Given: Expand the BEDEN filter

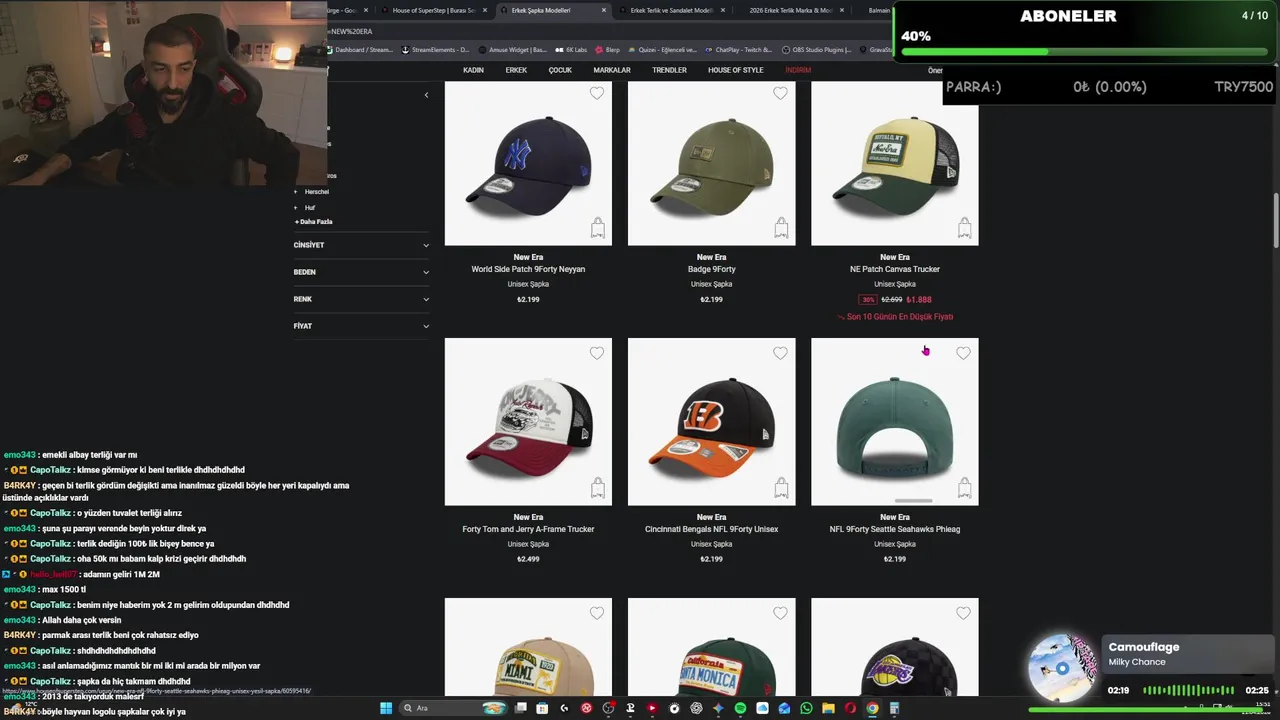Looking at the screenshot, I should (x=361, y=272).
